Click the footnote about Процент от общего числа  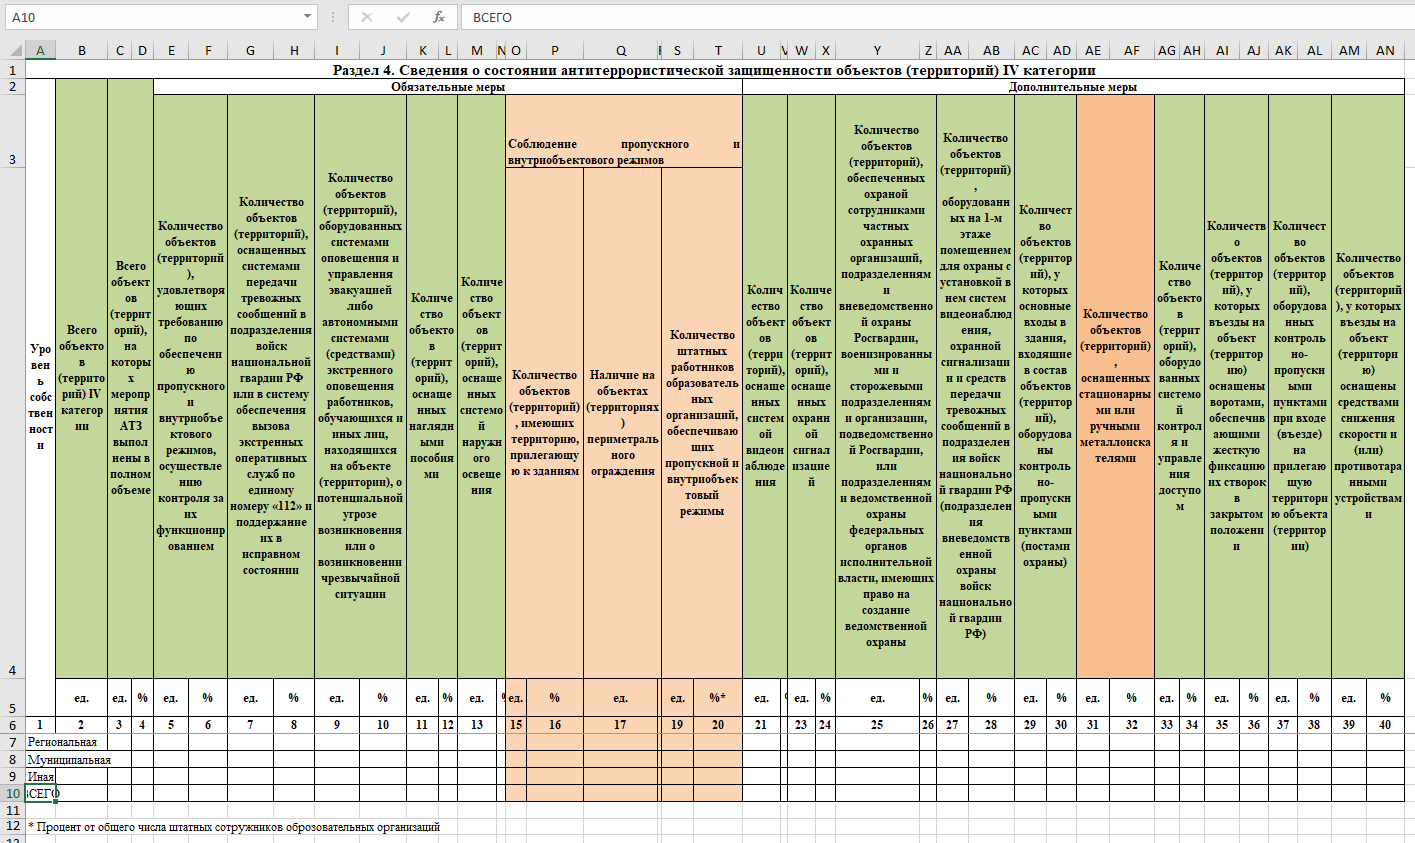tap(234, 826)
